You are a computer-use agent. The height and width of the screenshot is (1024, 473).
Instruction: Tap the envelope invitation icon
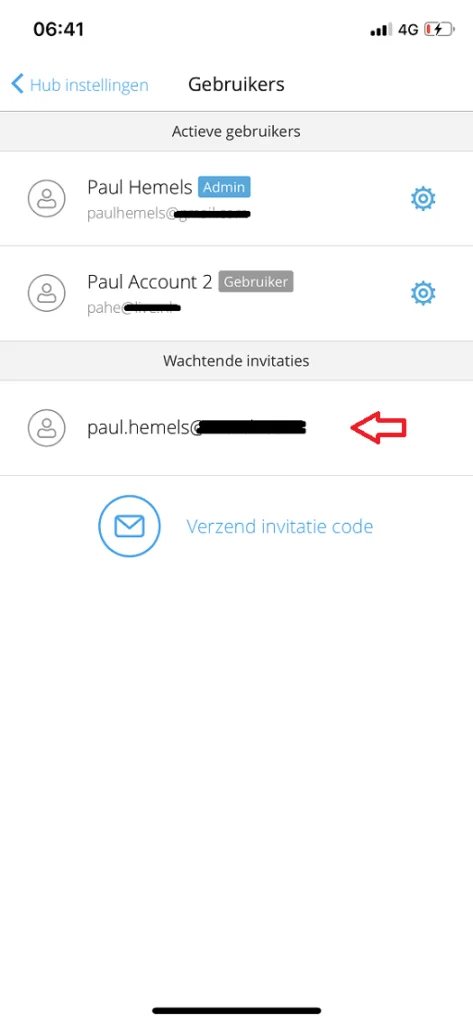click(x=129, y=526)
